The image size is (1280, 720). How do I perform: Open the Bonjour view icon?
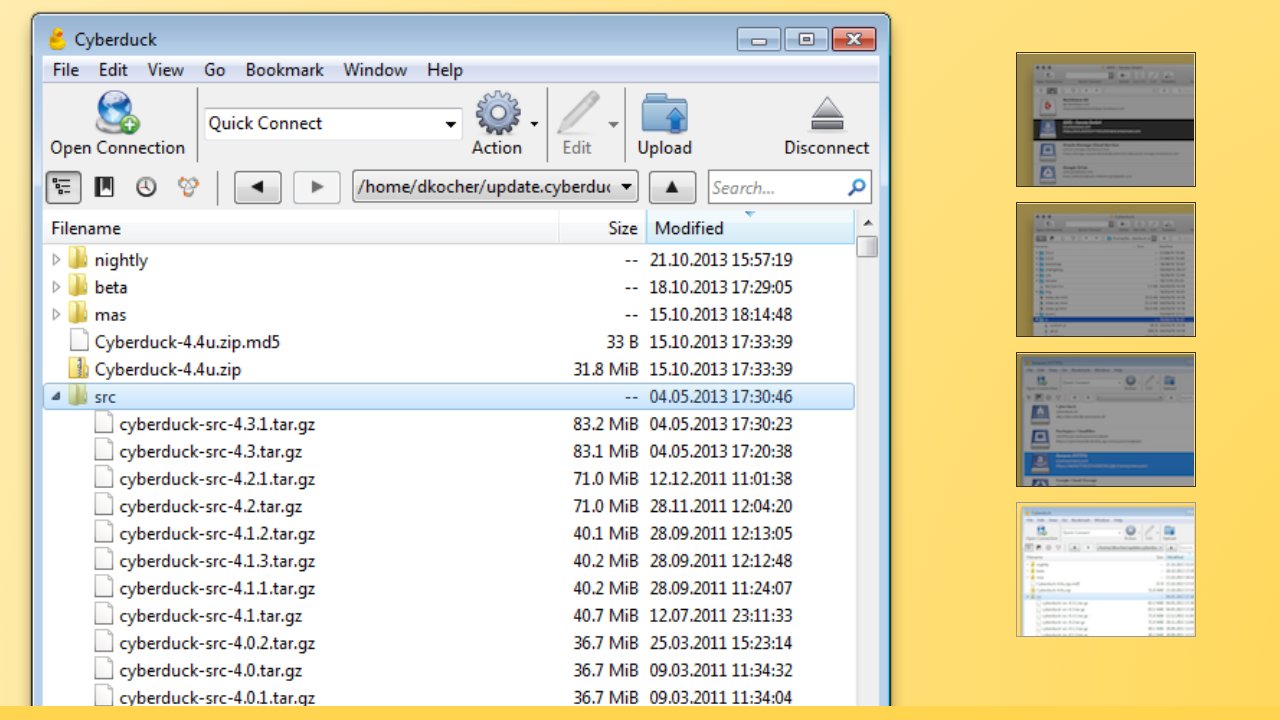(188, 187)
